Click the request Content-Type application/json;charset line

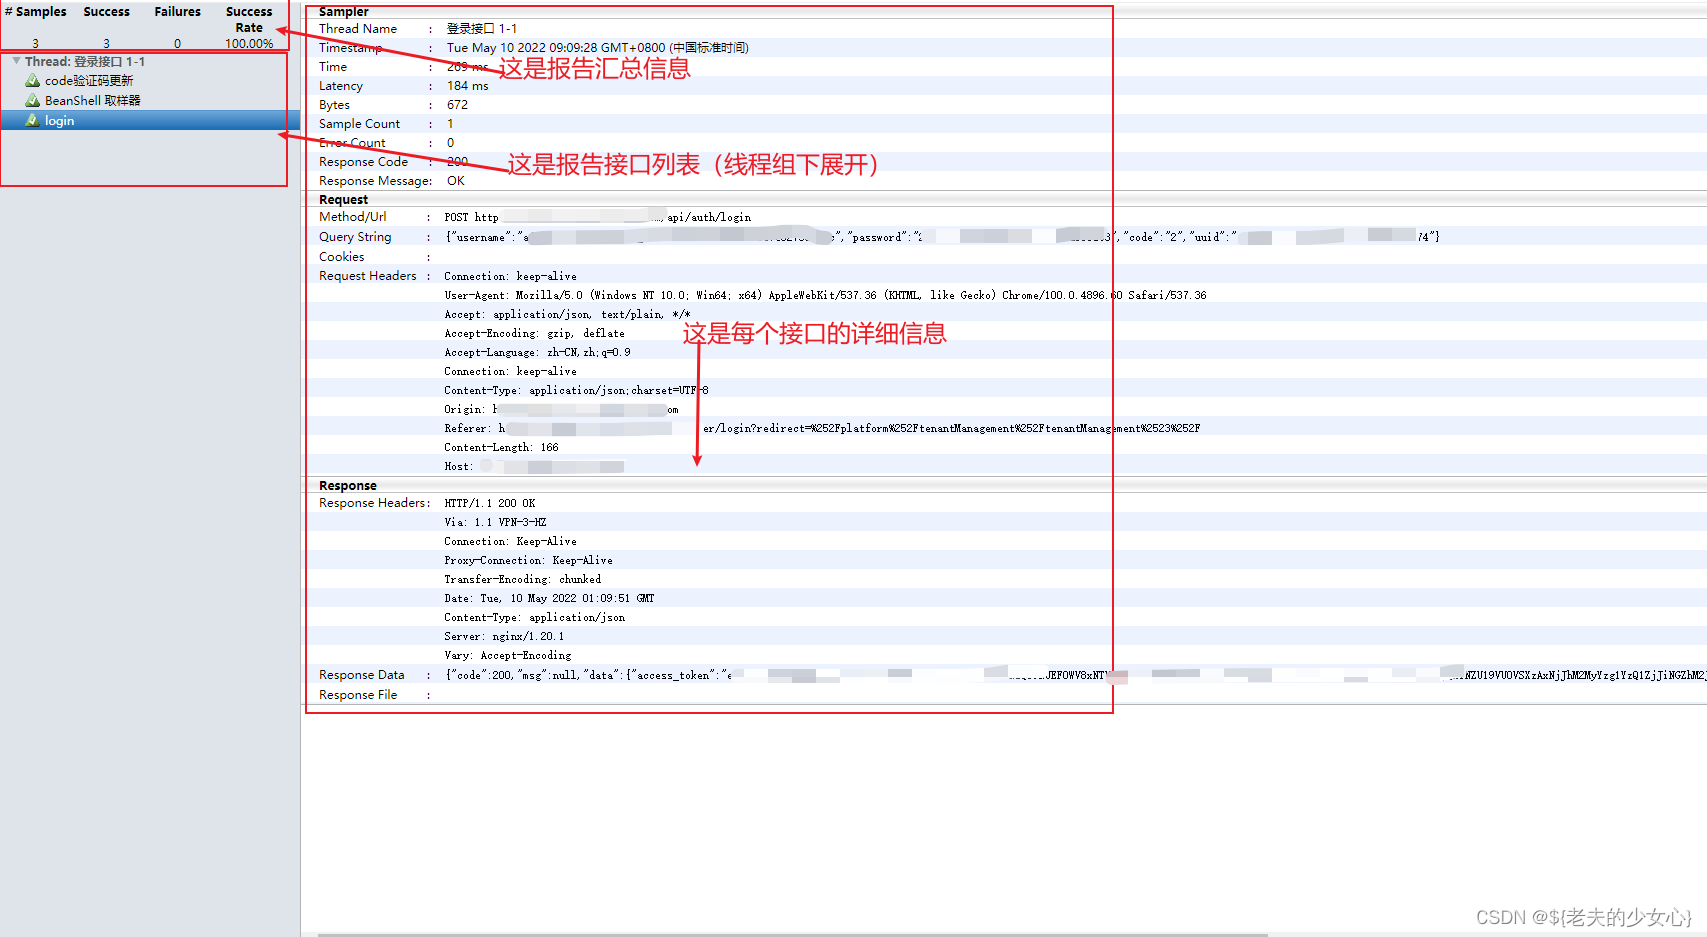point(577,391)
